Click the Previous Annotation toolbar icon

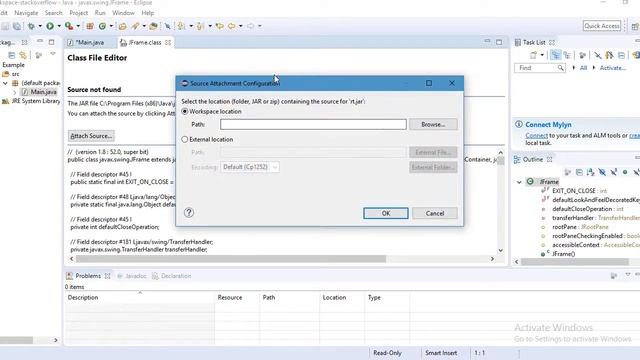(200, 26)
